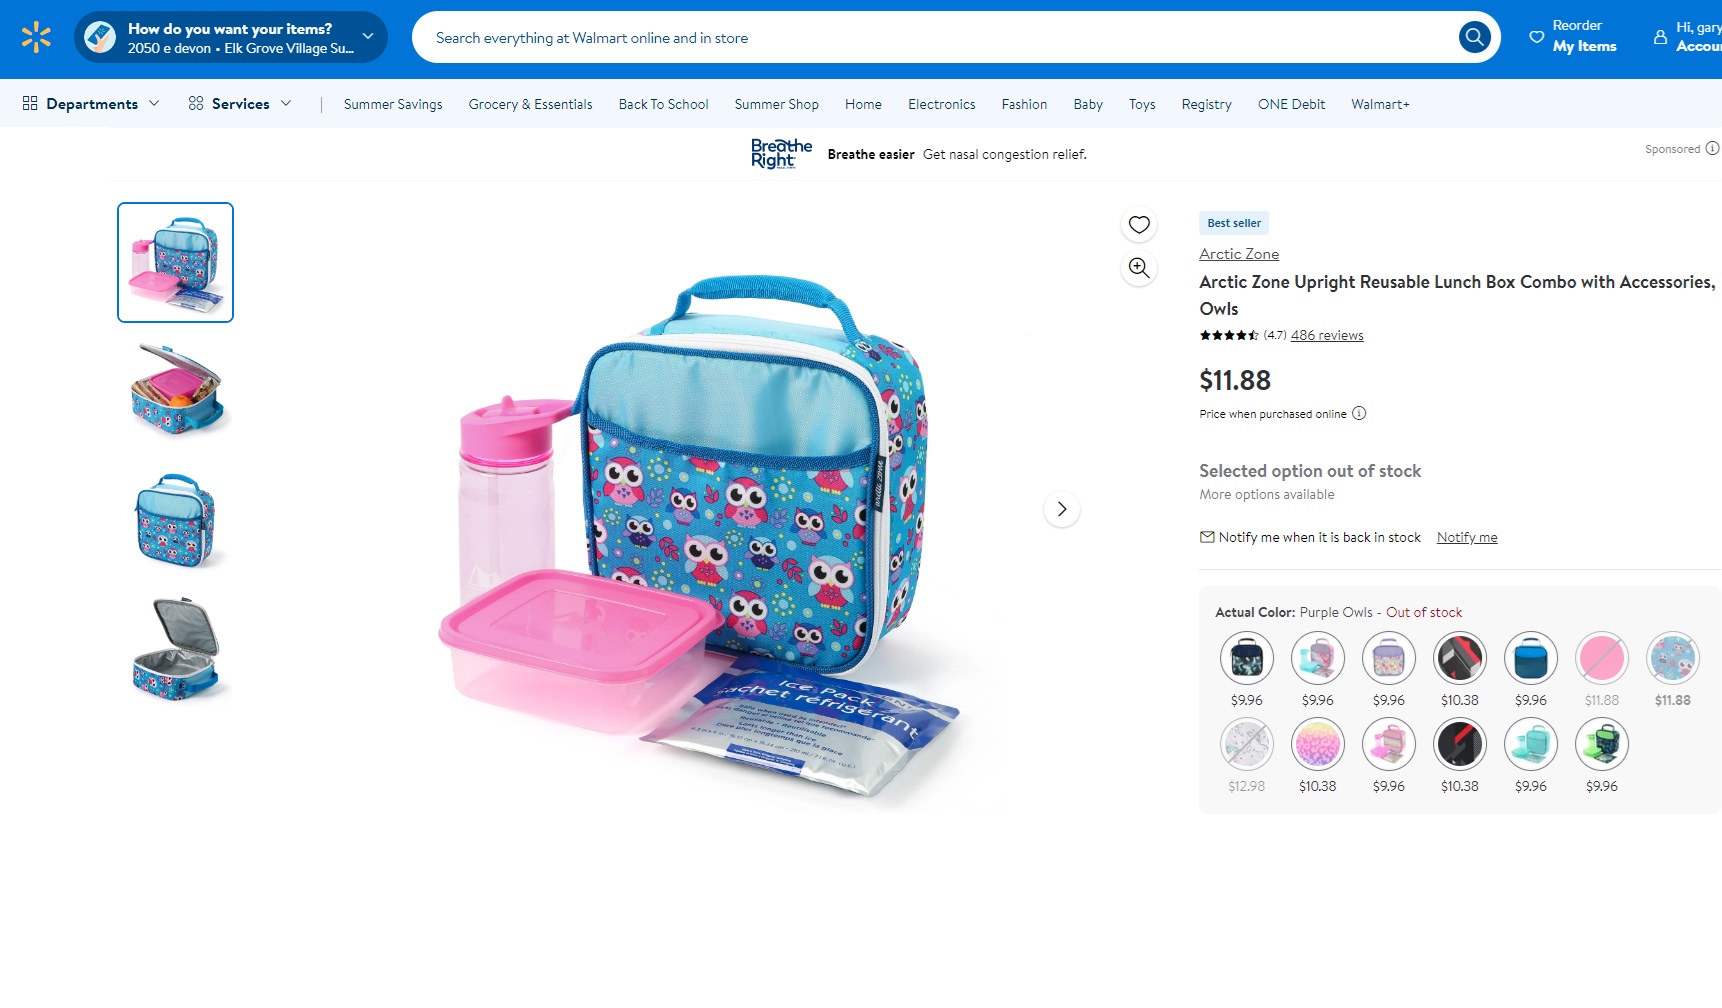Image resolution: width=1722 pixels, height=1008 pixels.
Task: Expand the Departments dropdown
Action: [x=91, y=103]
